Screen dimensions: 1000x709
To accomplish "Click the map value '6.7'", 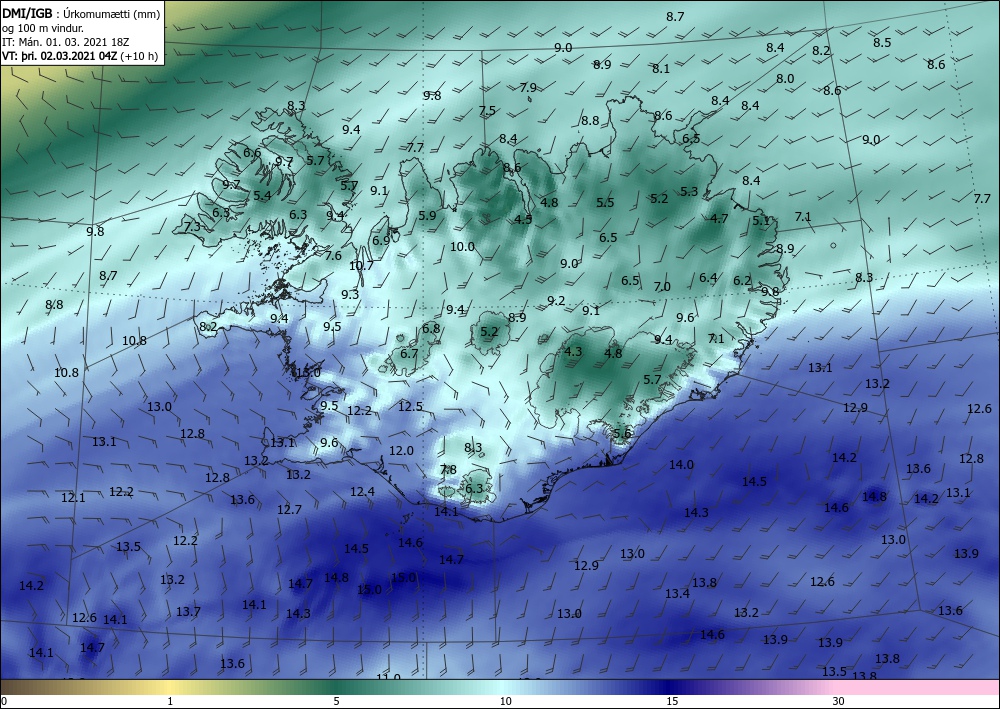I will coord(409,354).
